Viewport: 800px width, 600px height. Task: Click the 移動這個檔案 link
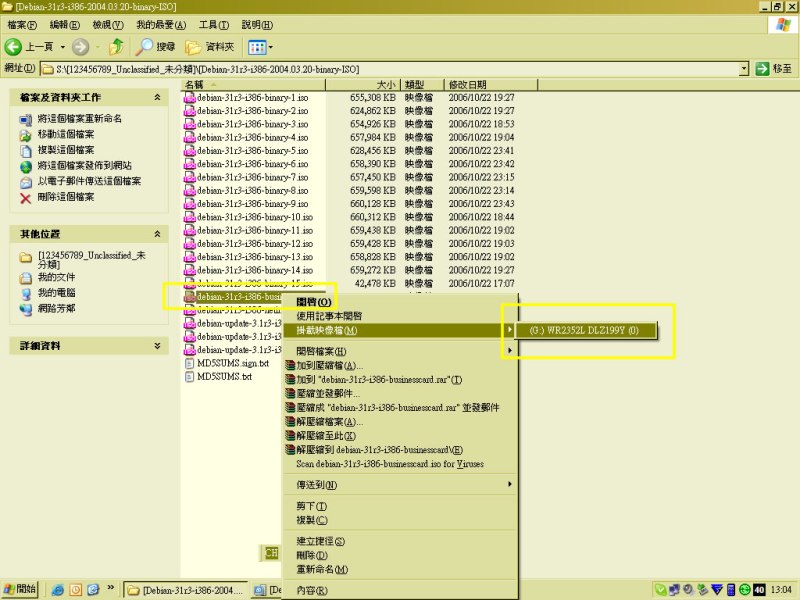click(x=66, y=134)
